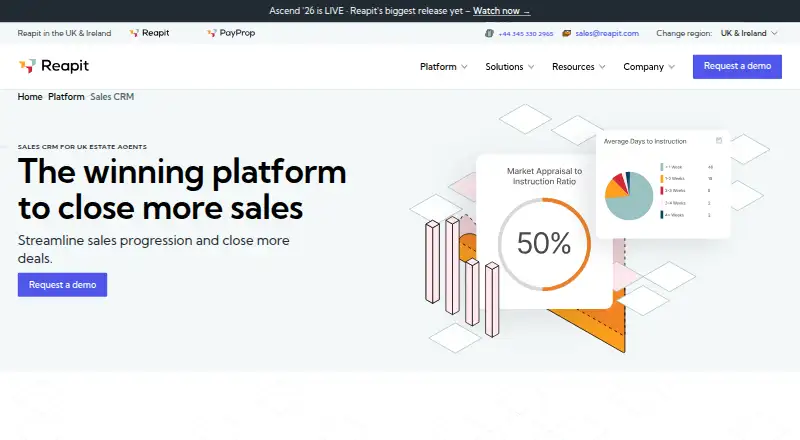
Task: Click the Streamline sales progression subheading
Action: click(x=154, y=249)
